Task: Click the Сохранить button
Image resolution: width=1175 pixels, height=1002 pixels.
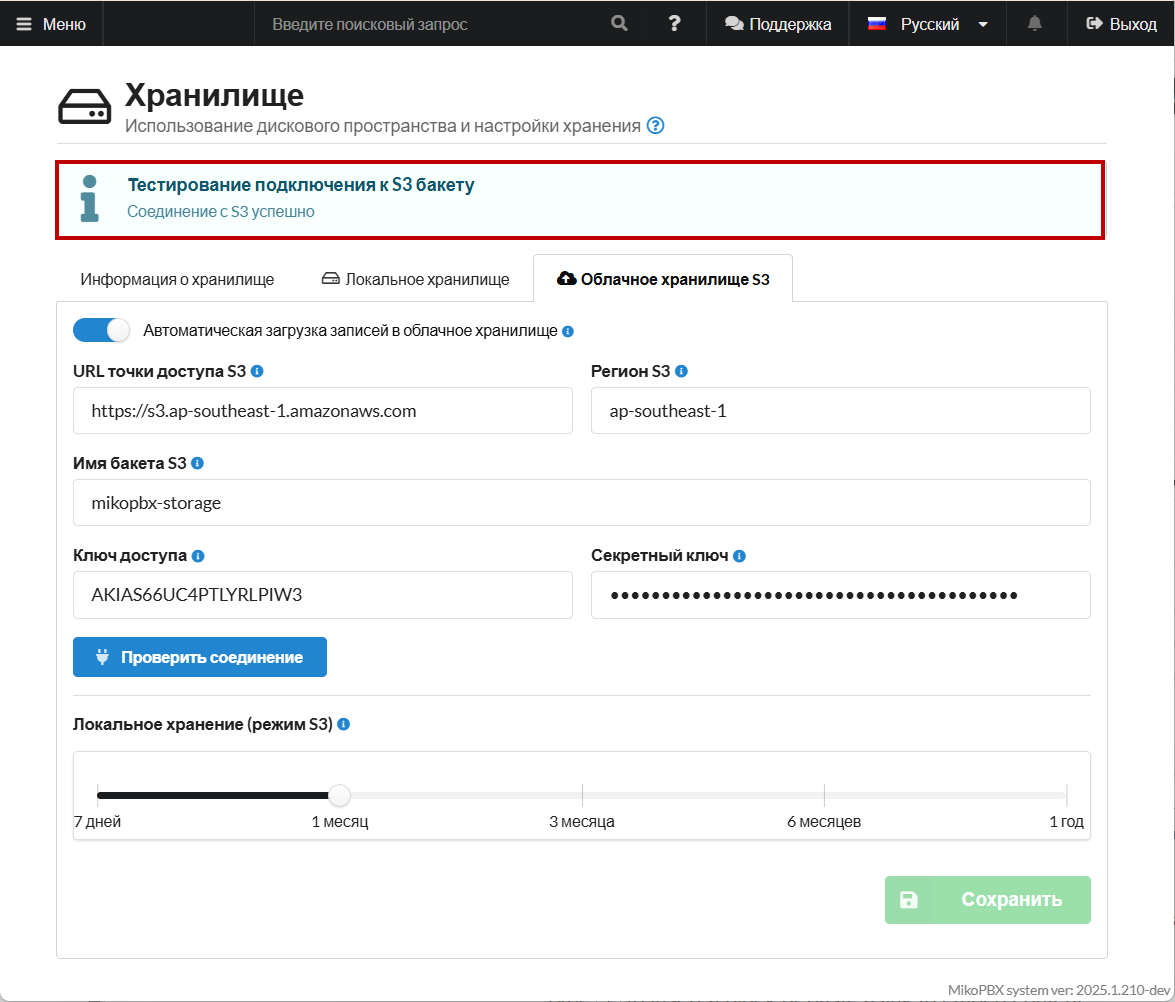Action: point(987,900)
